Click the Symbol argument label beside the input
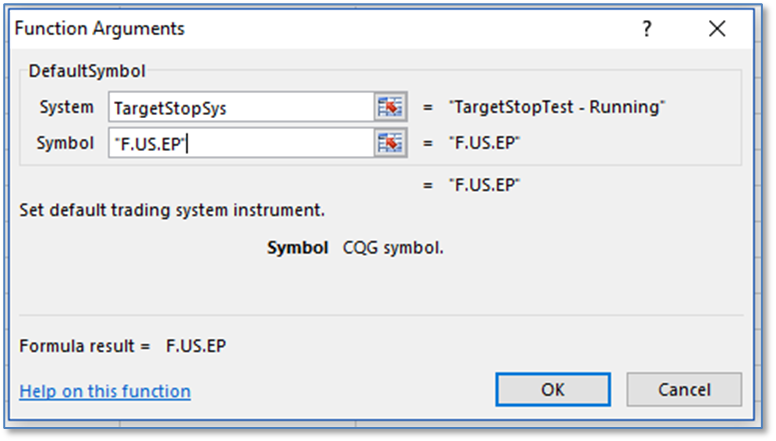The width and height of the screenshot is (776, 441). [x=65, y=143]
